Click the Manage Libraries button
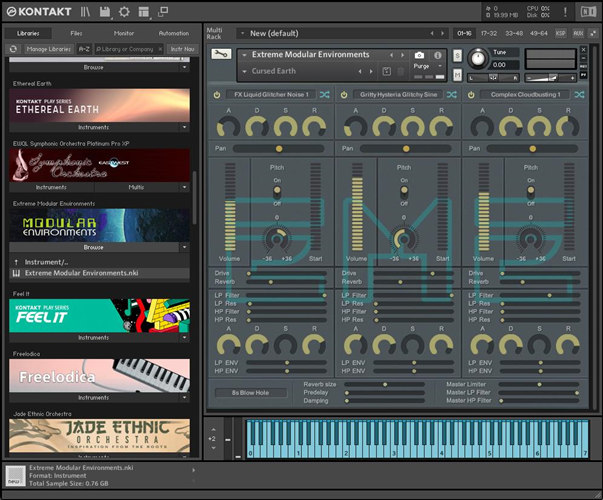 click(x=48, y=48)
